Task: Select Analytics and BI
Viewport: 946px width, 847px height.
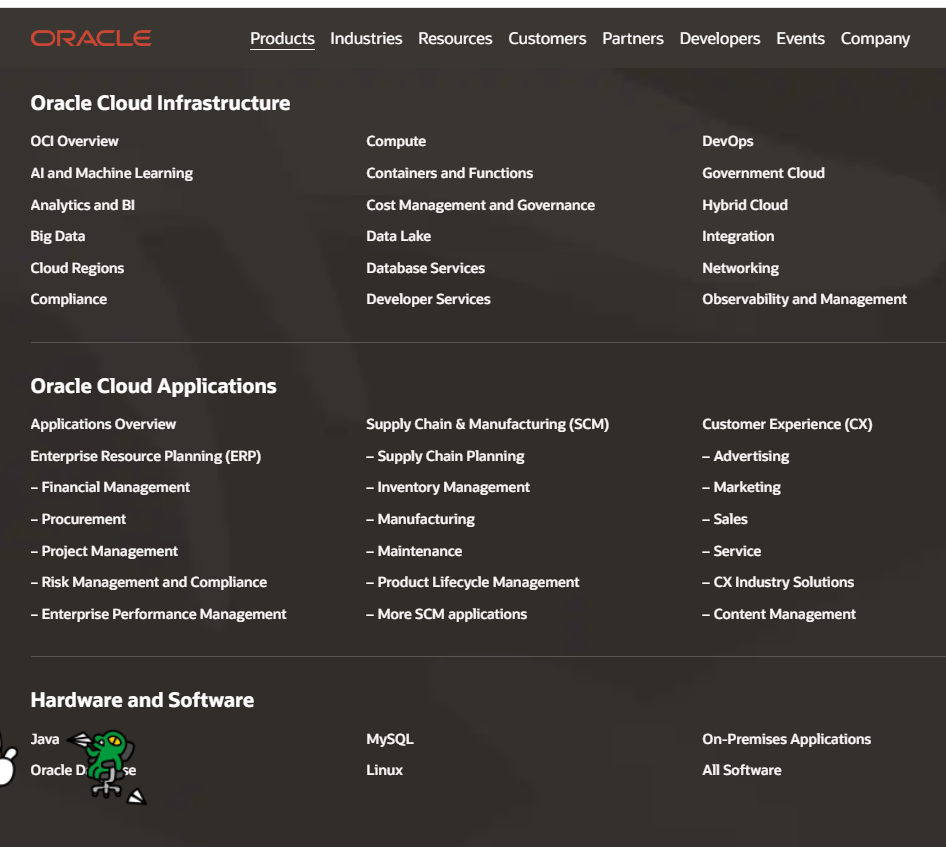Action: pos(83,205)
